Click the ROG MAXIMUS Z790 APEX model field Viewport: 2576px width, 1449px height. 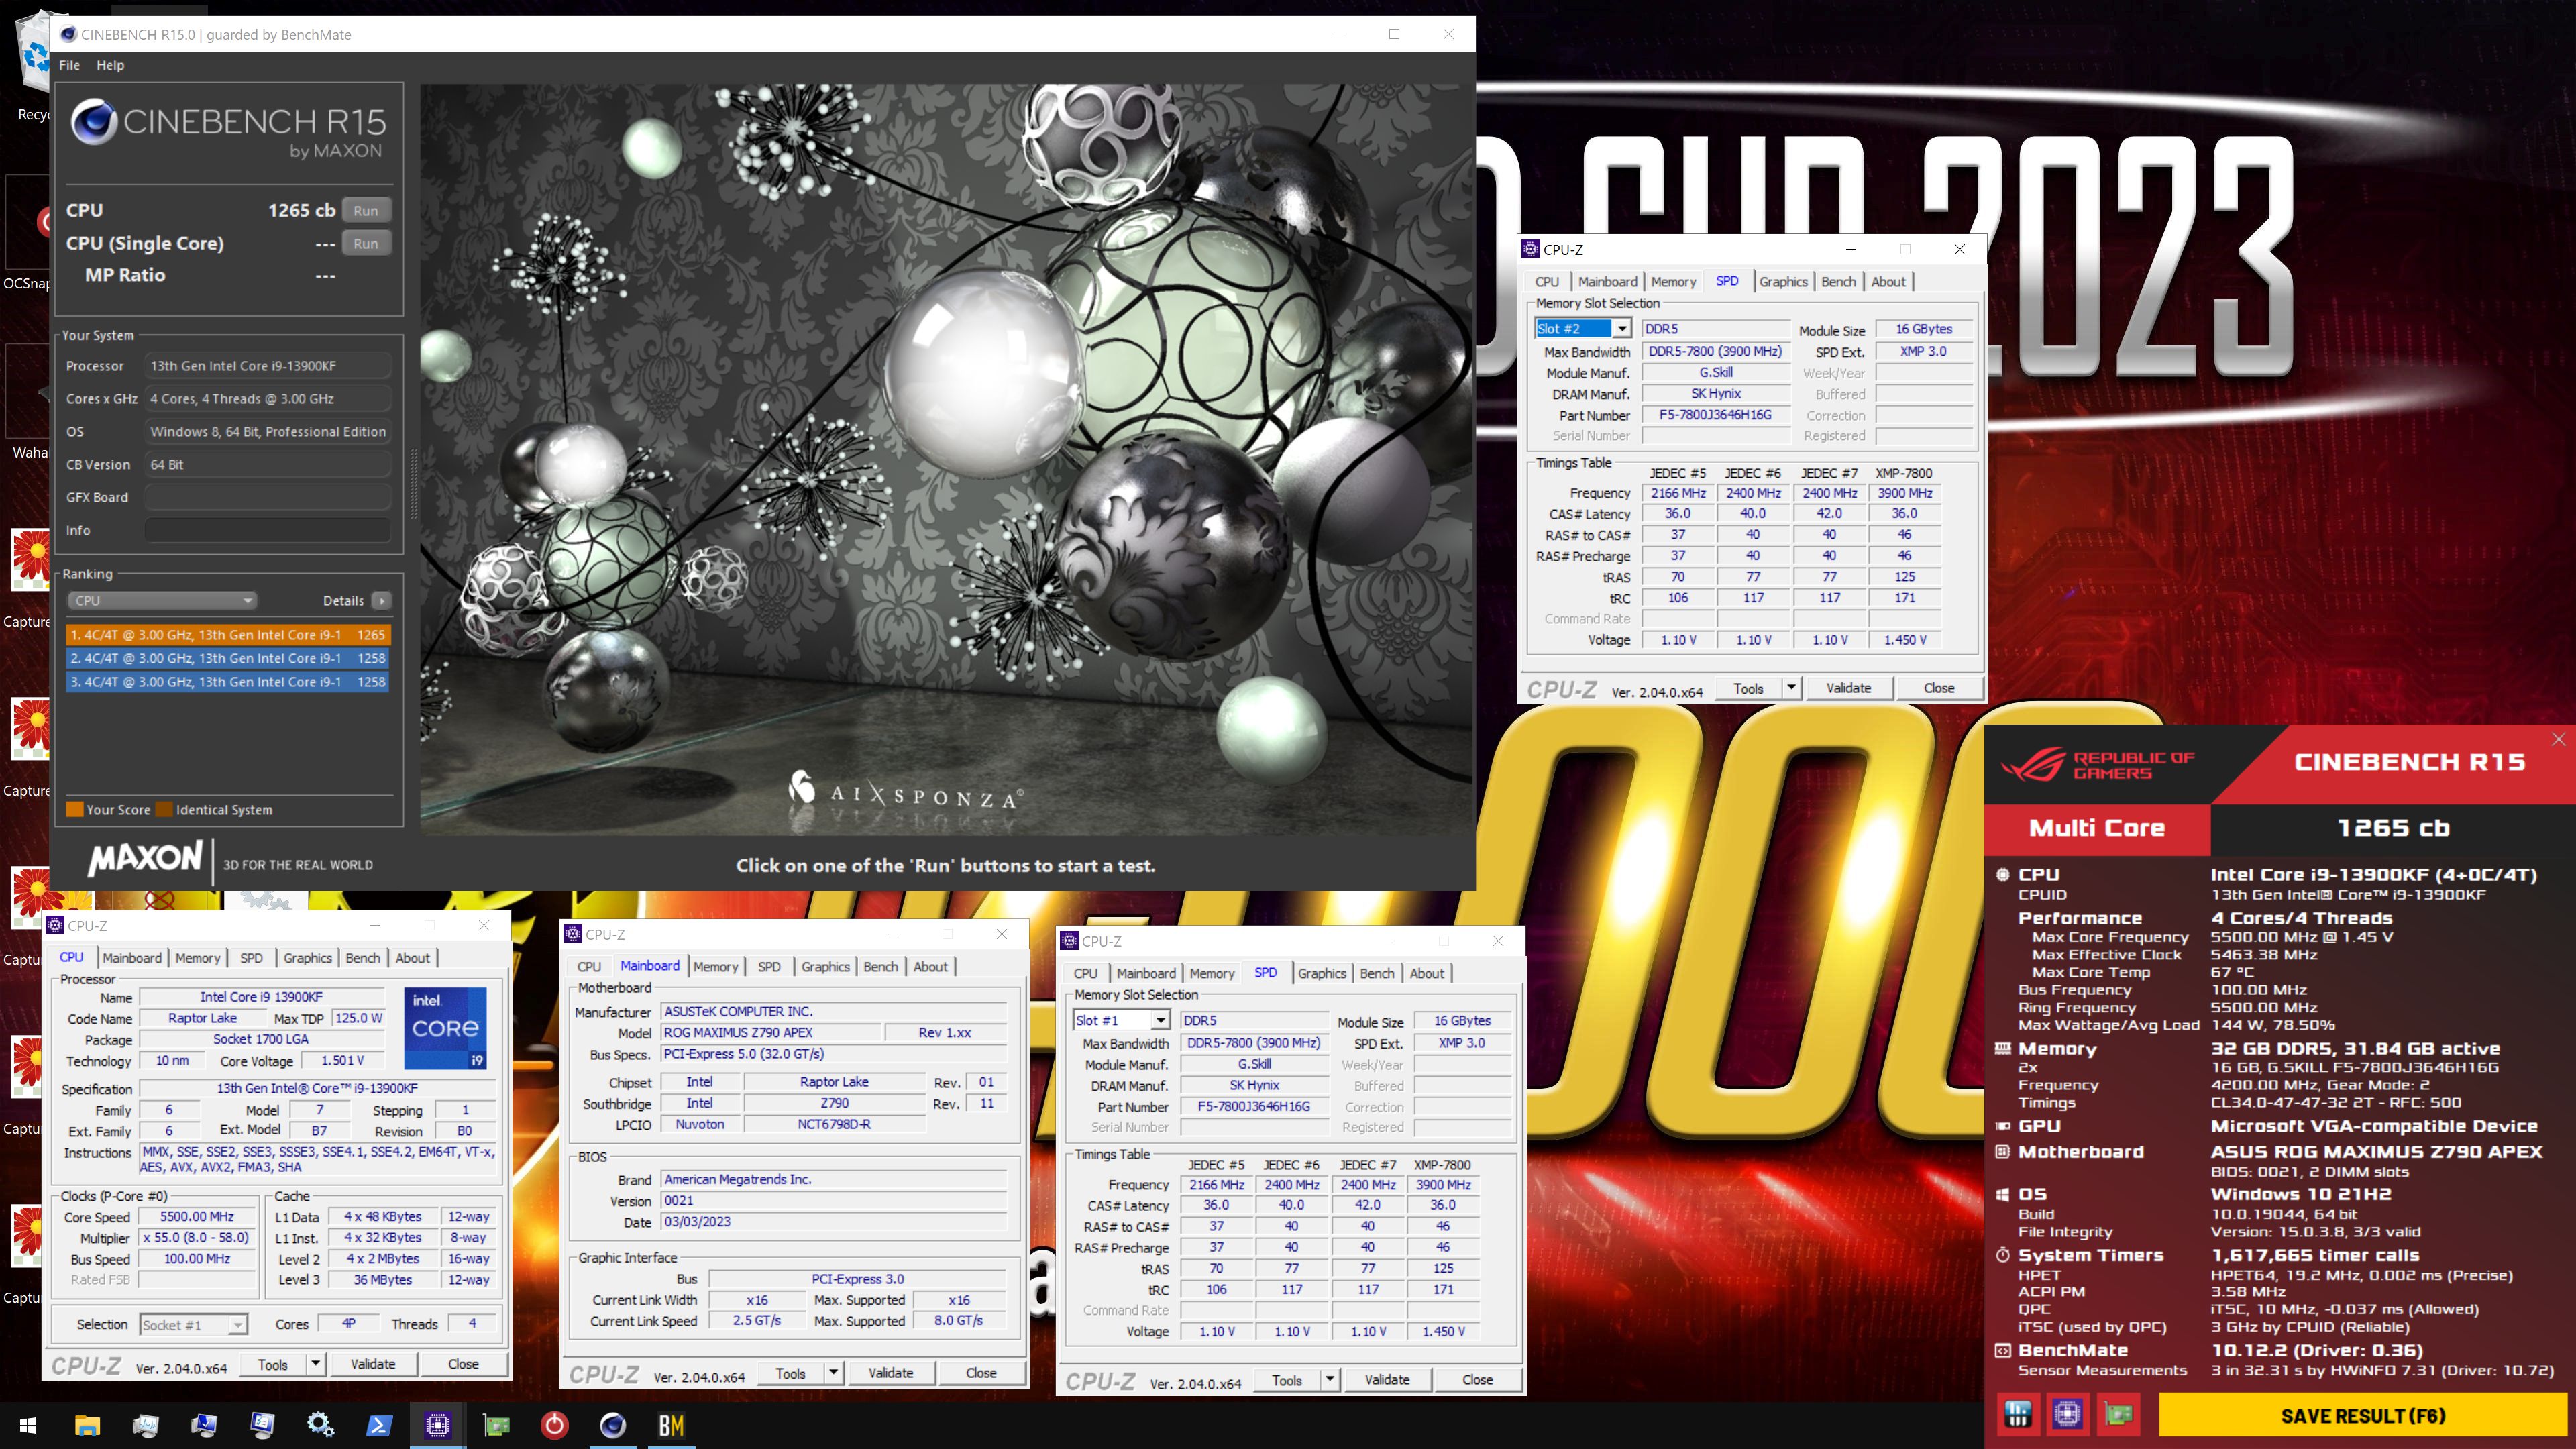point(772,1033)
